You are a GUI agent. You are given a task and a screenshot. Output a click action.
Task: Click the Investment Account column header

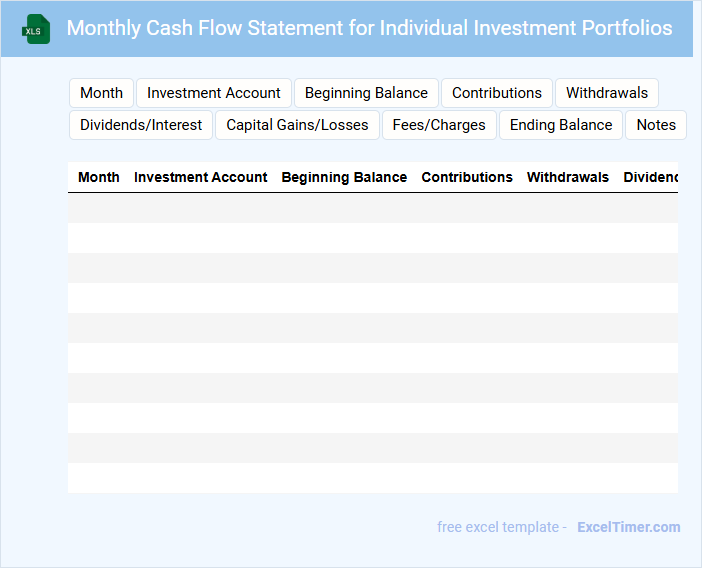point(201,177)
